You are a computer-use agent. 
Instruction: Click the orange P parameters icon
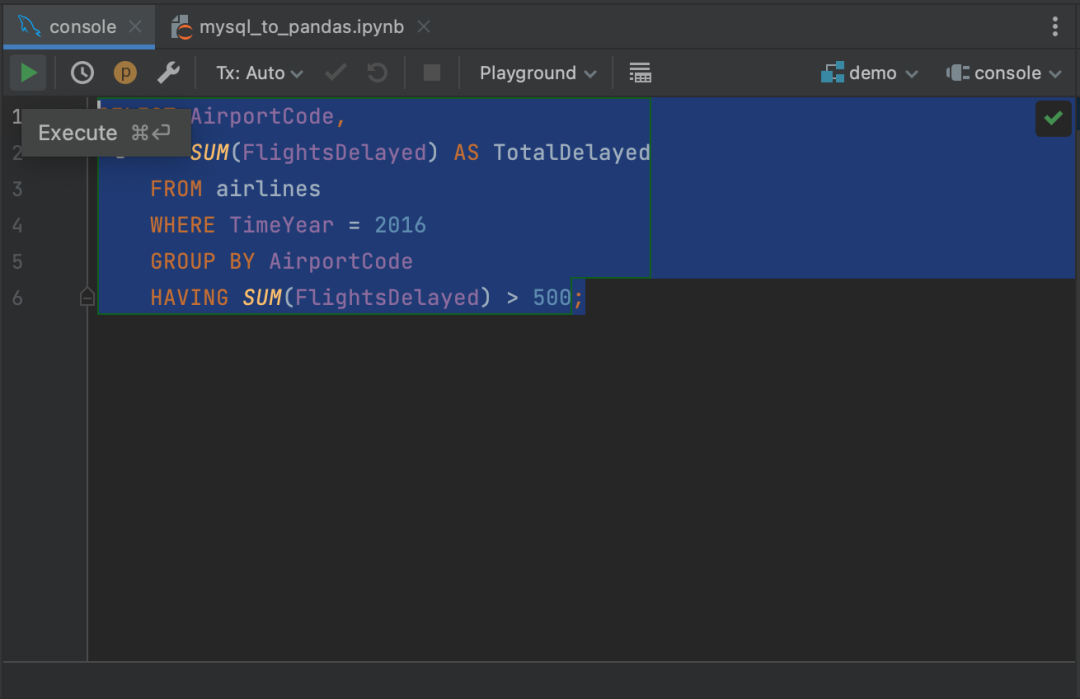[125, 73]
